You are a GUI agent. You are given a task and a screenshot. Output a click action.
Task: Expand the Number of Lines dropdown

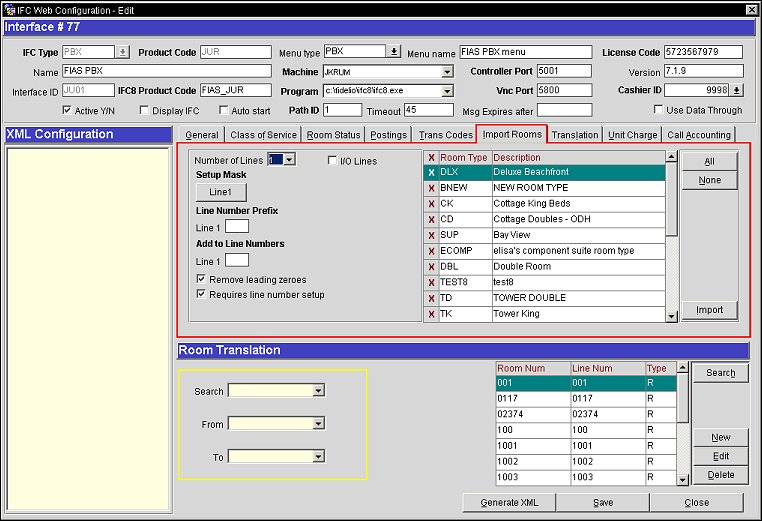pyautogui.click(x=289, y=159)
